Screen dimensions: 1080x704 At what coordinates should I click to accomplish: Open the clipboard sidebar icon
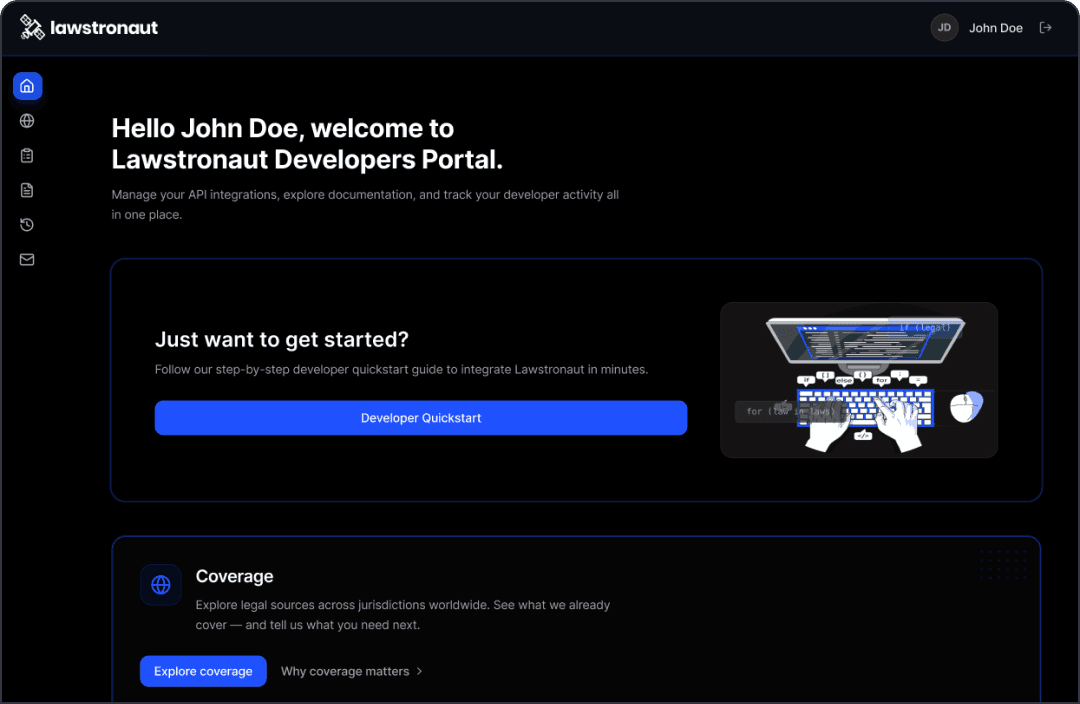click(x=27, y=156)
